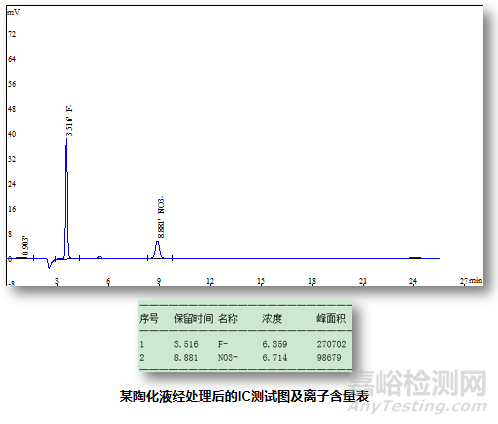Click retention time value 3.516
The image size is (498, 424).
(x=186, y=344)
